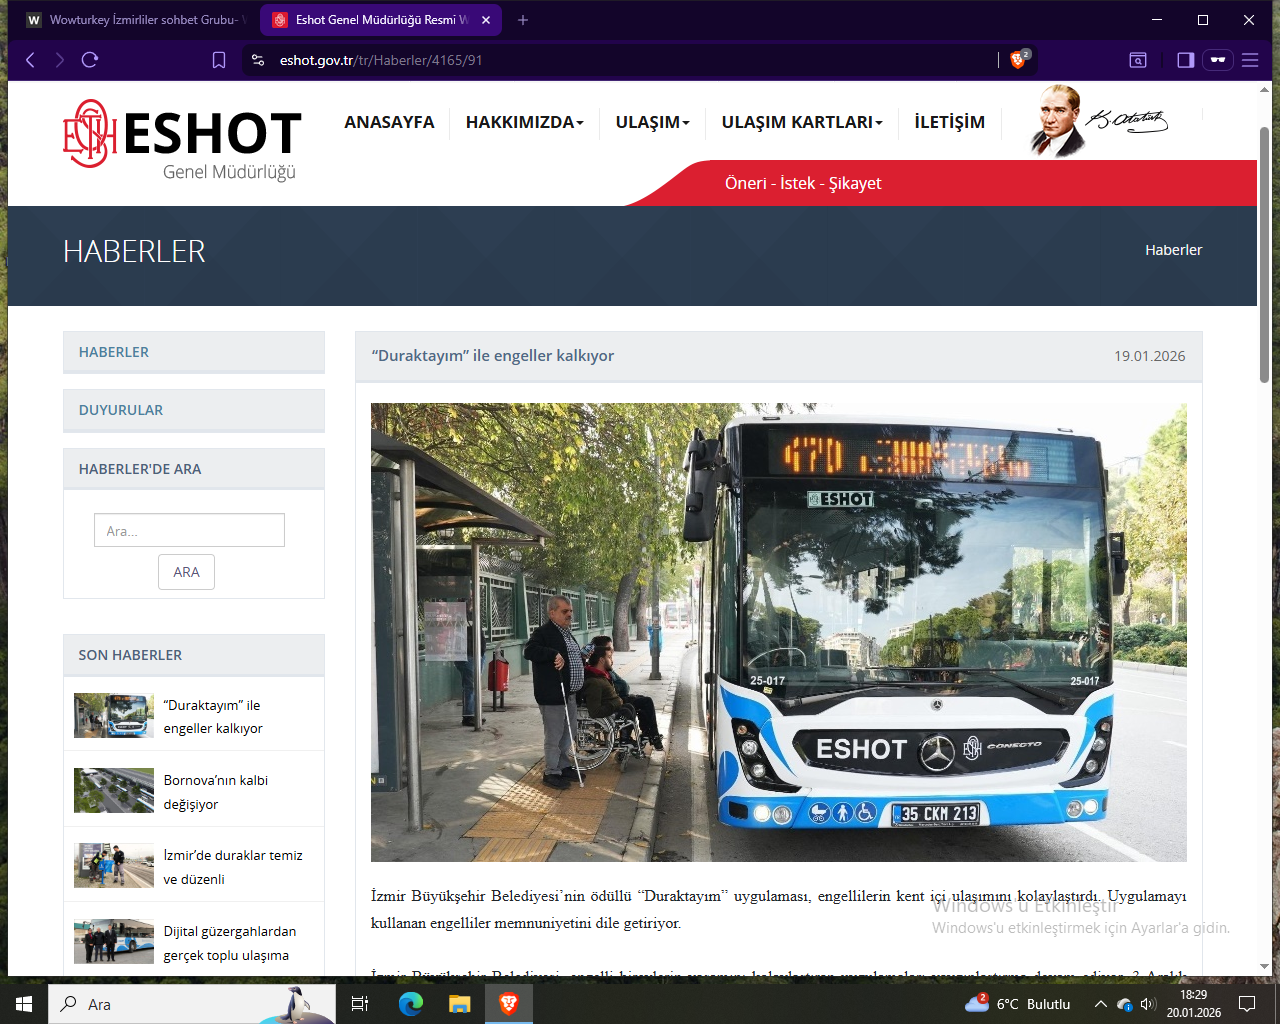Switch to the Wowturkey İzmirliler browser tab
This screenshot has width=1280, height=1024.
pos(133,20)
